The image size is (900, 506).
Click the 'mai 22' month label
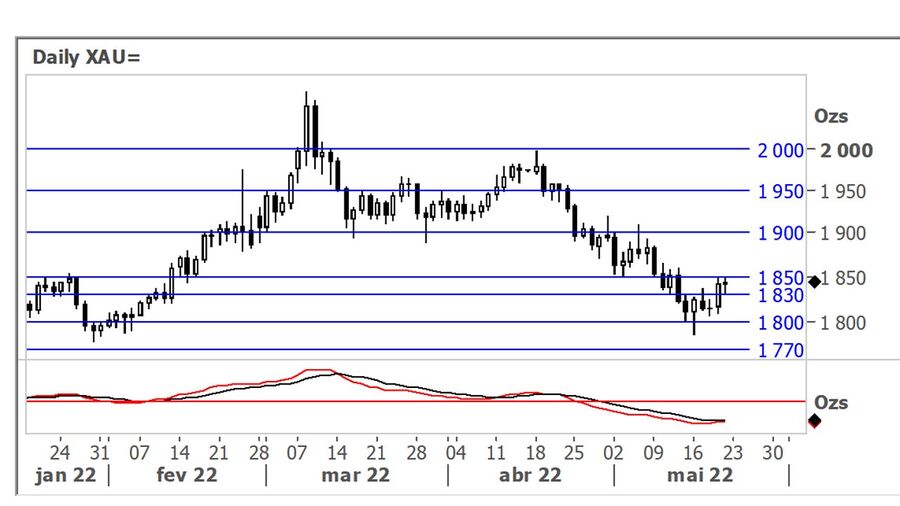tap(700, 476)
